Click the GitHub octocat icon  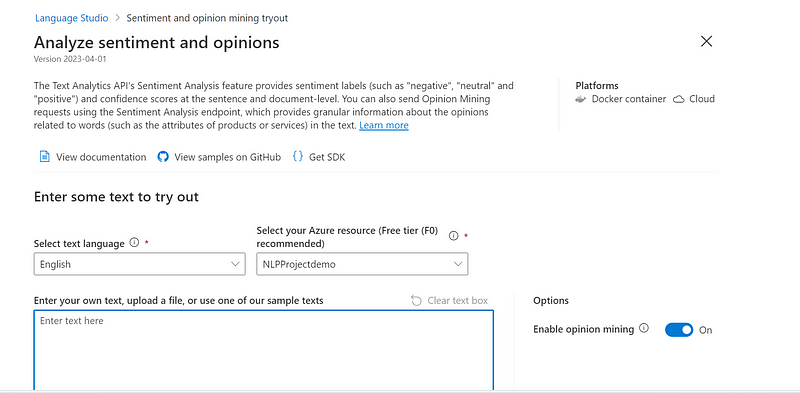pos(163,157)
